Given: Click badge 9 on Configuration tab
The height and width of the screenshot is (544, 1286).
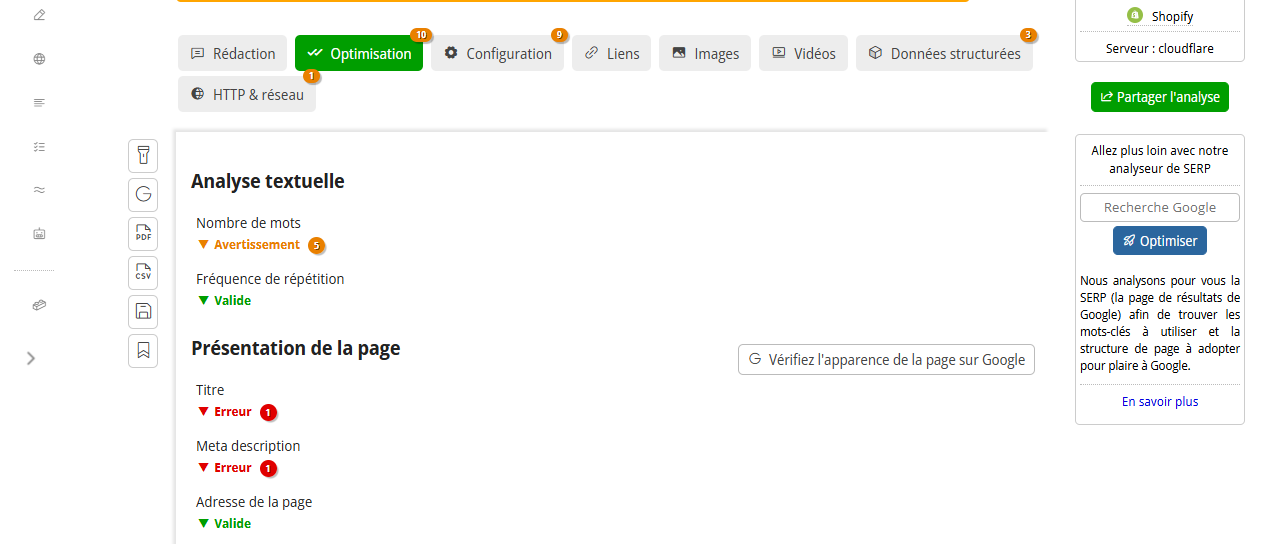Looking at the screenshot, I should point(559,35).
